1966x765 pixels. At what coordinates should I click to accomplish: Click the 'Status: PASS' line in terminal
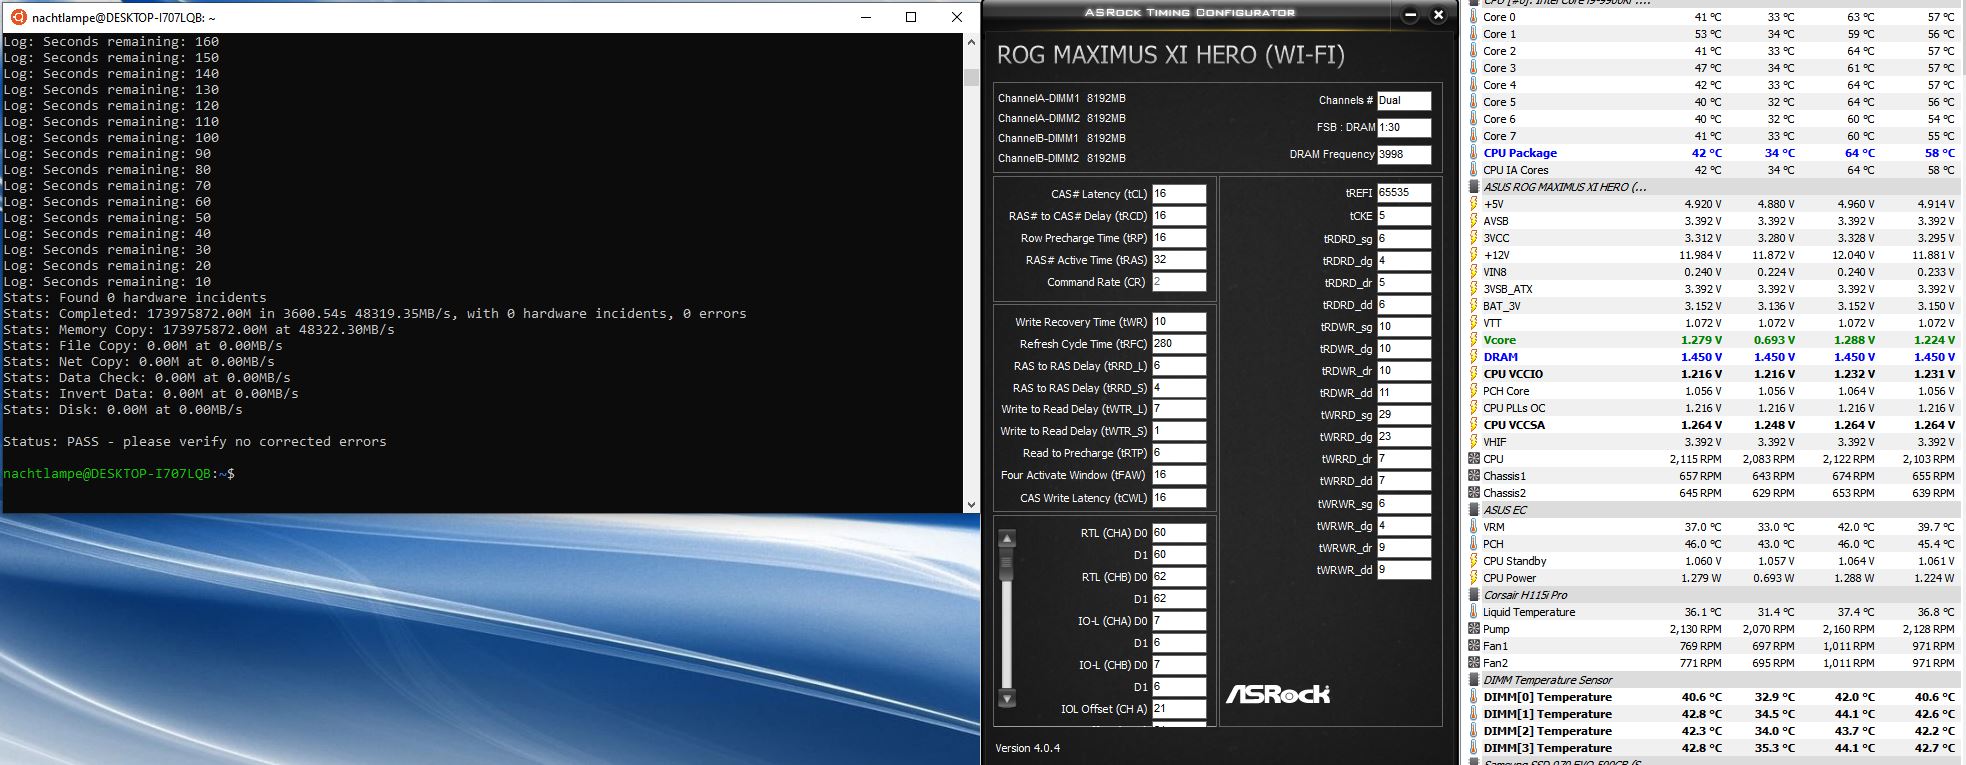click(x=195, y=442)
